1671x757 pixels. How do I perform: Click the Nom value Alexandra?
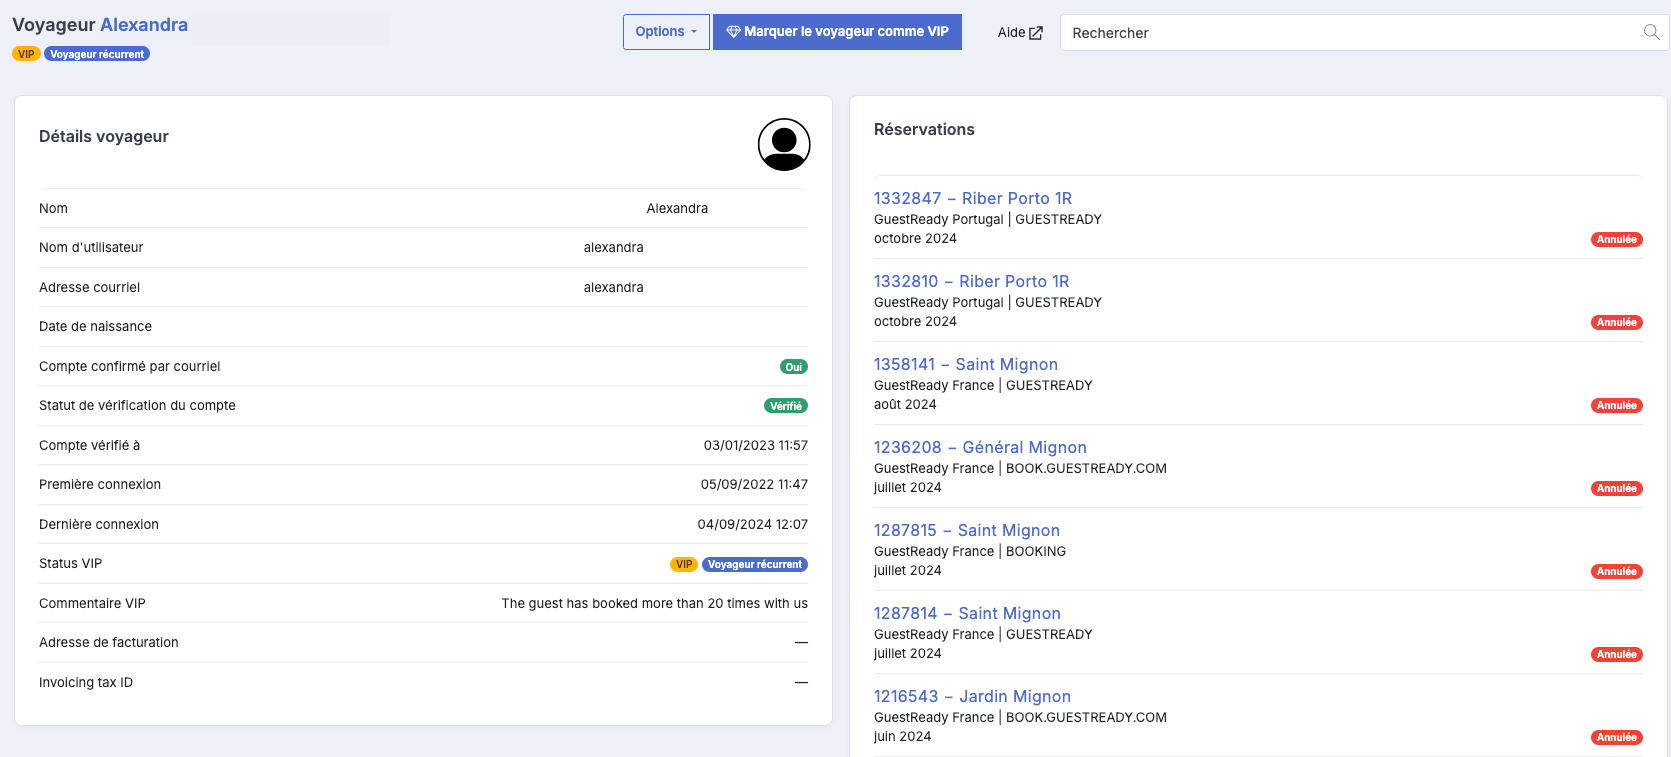677,208
